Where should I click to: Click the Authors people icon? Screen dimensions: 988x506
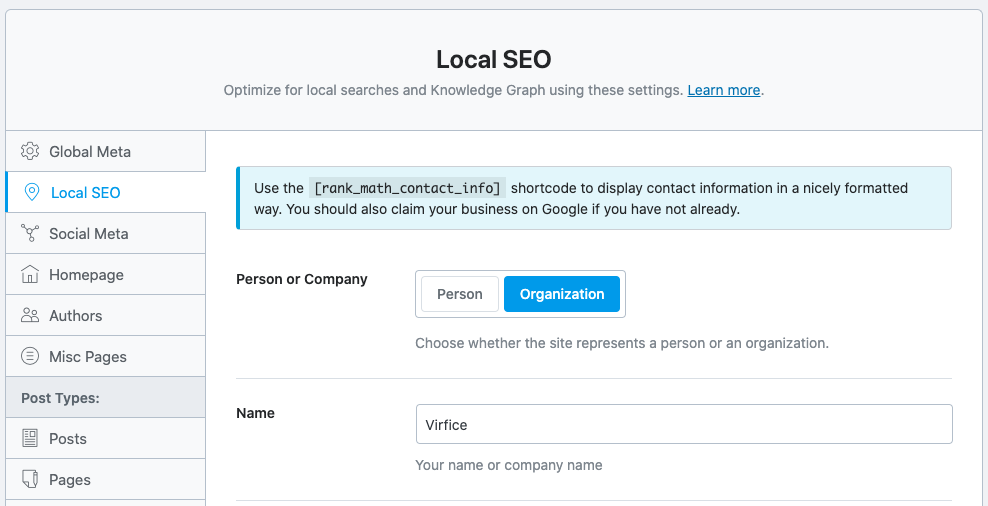(x=30, y=316)
